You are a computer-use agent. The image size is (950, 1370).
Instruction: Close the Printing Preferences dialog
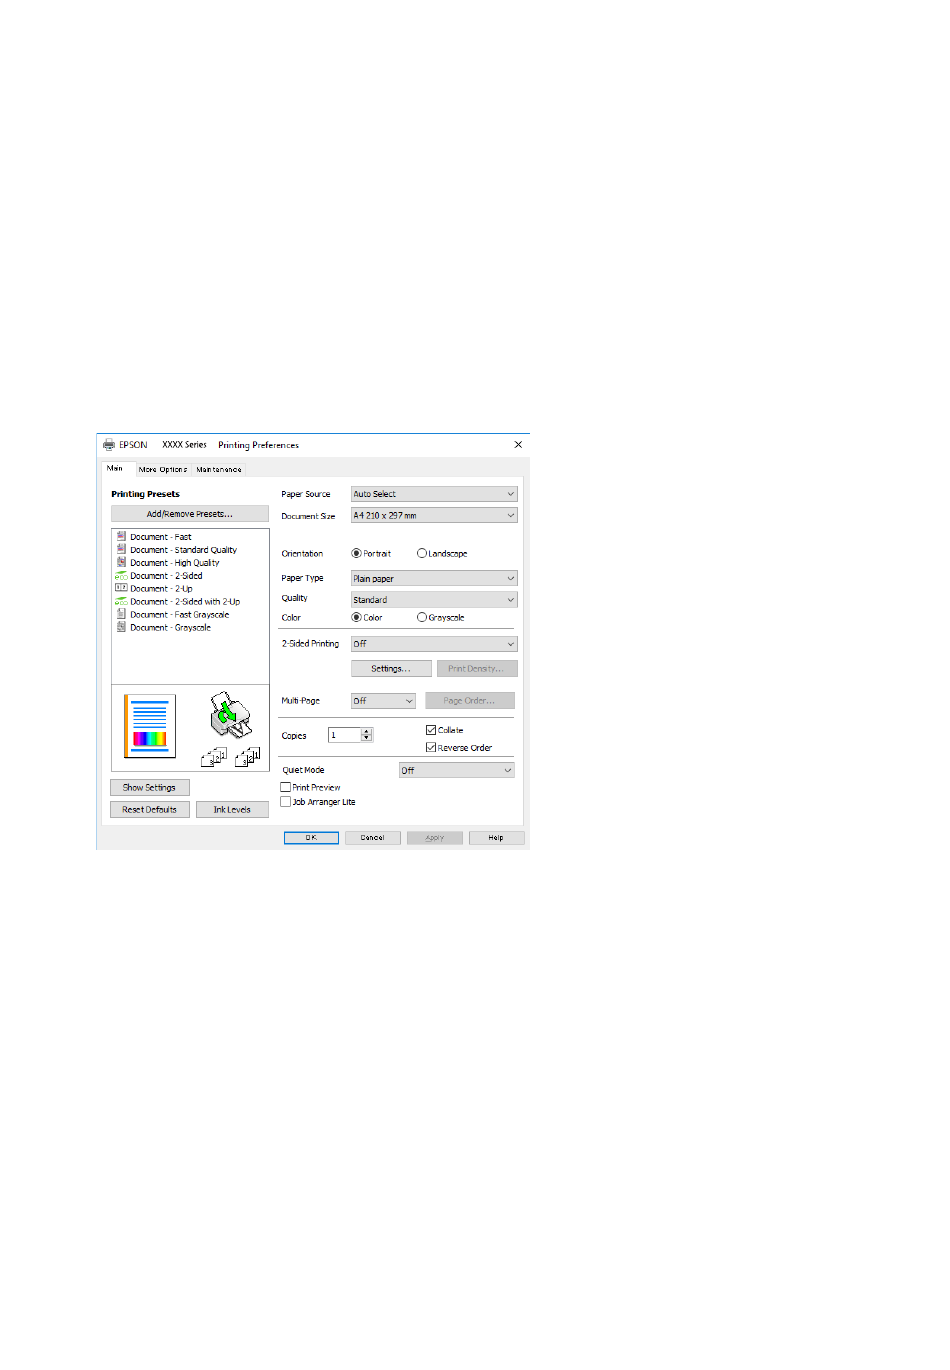coord(518,445)
